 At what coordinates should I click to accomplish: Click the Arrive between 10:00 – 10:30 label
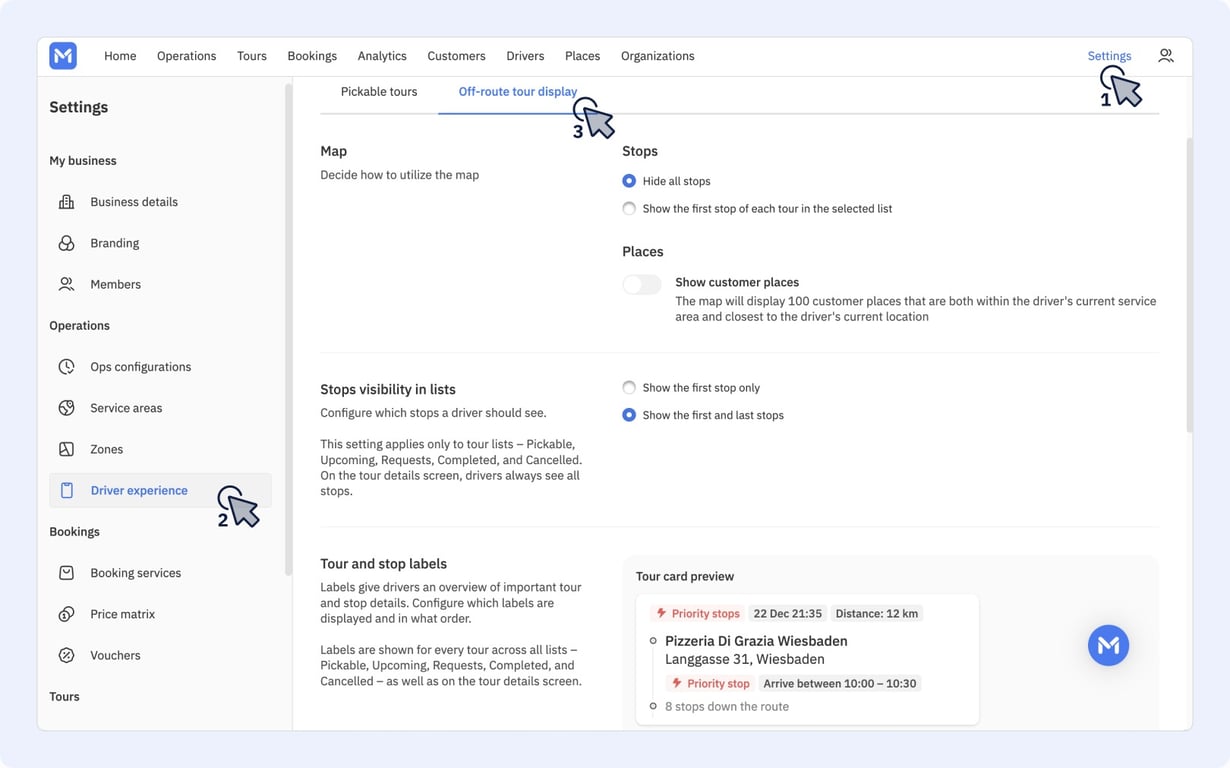click(x=841, y=684)
